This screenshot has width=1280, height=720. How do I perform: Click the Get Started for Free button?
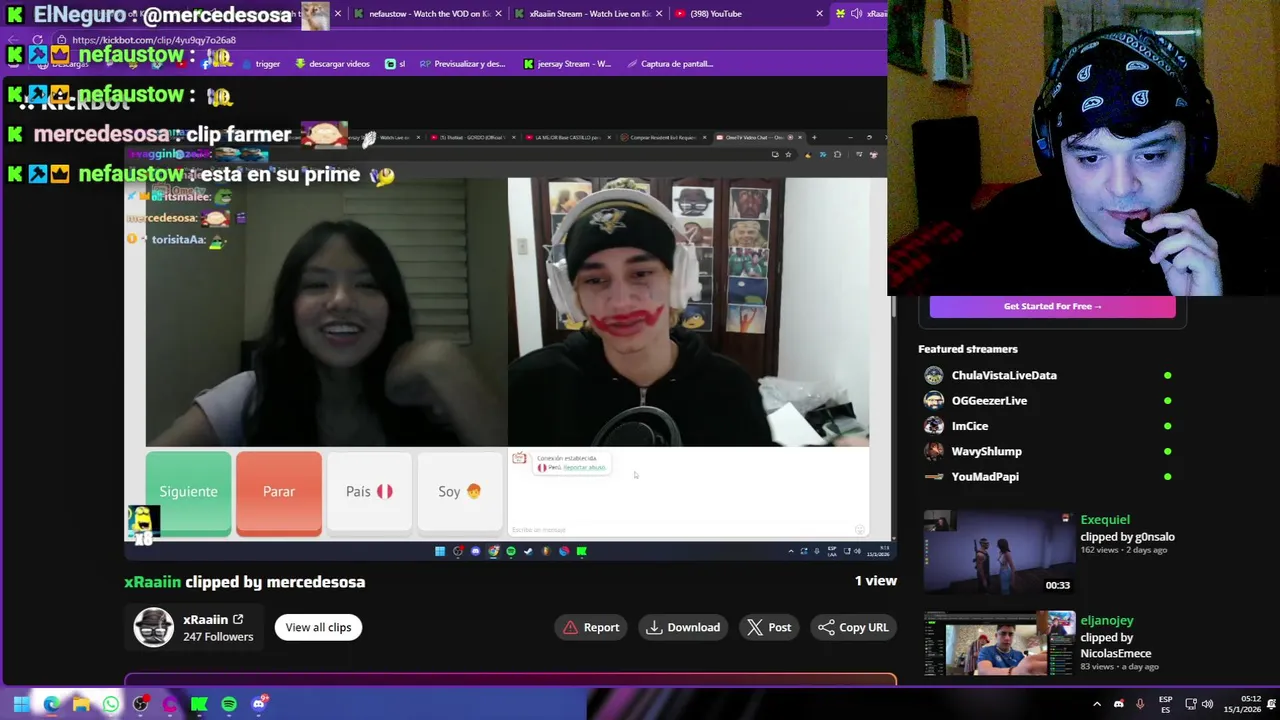point(1052,306)
